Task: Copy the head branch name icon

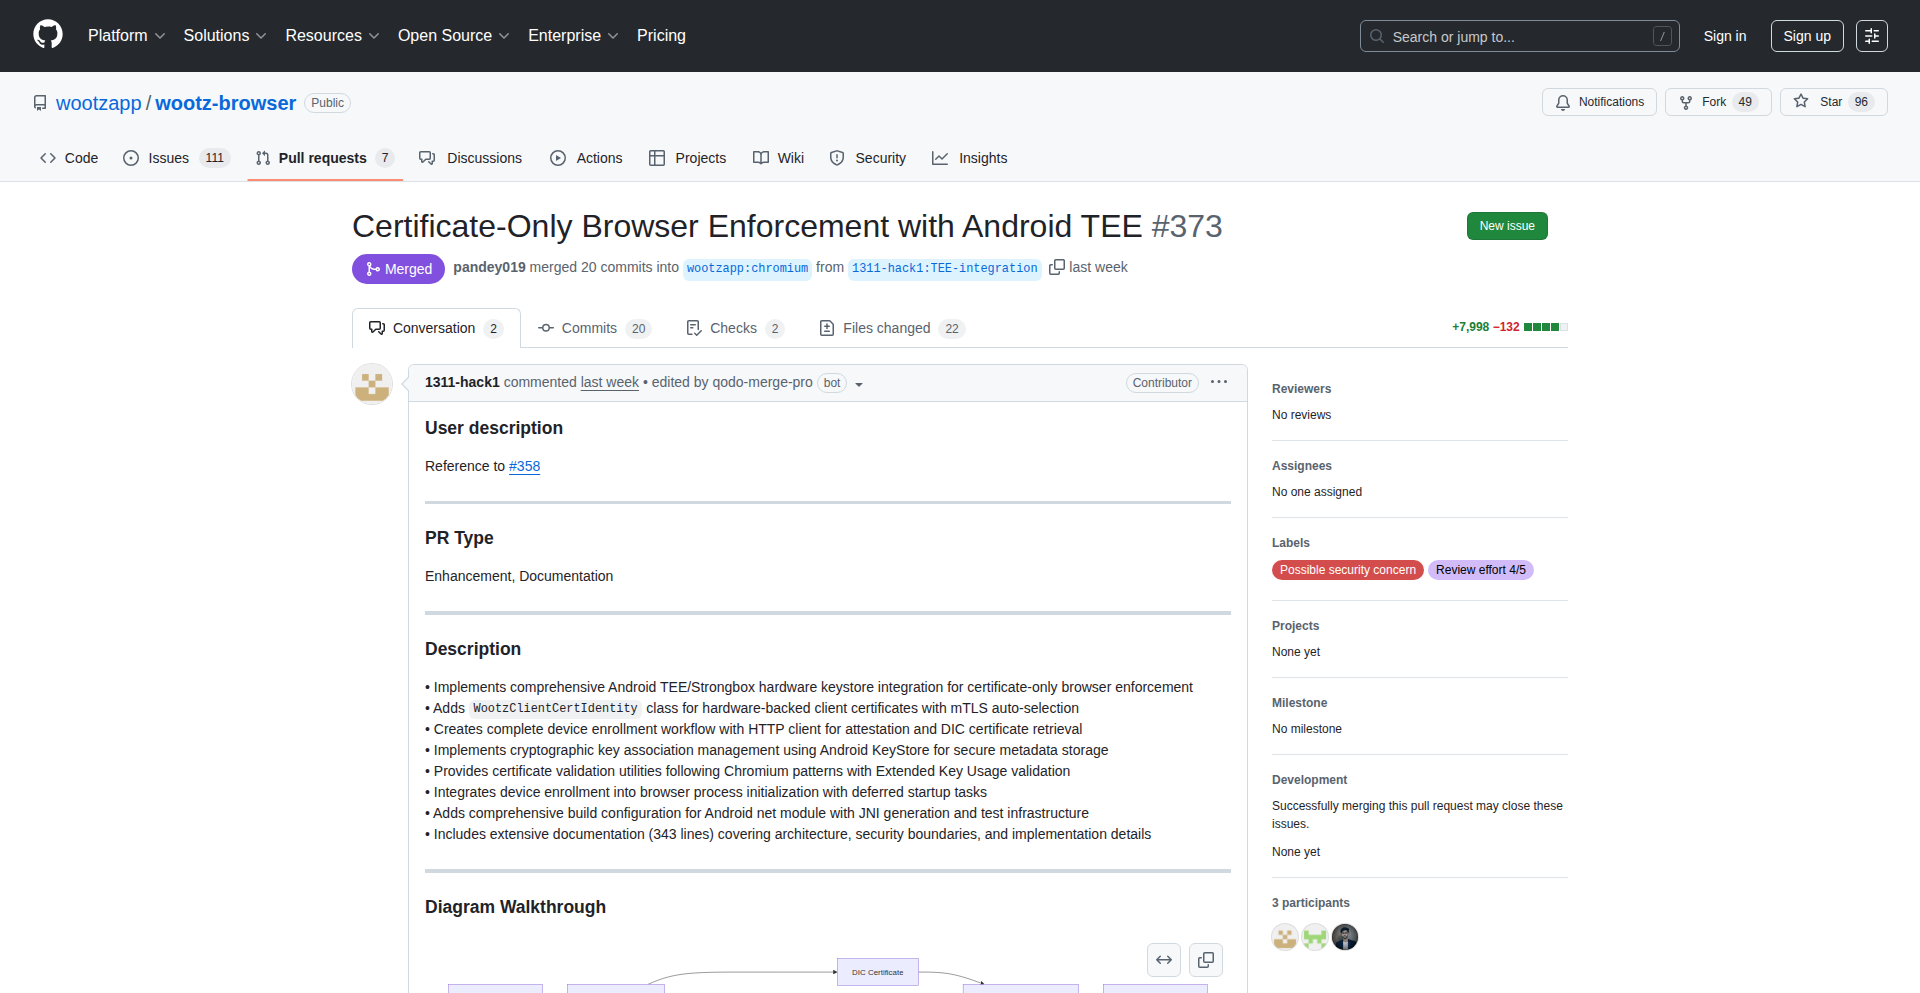Action: click(x=1056, y=267)
